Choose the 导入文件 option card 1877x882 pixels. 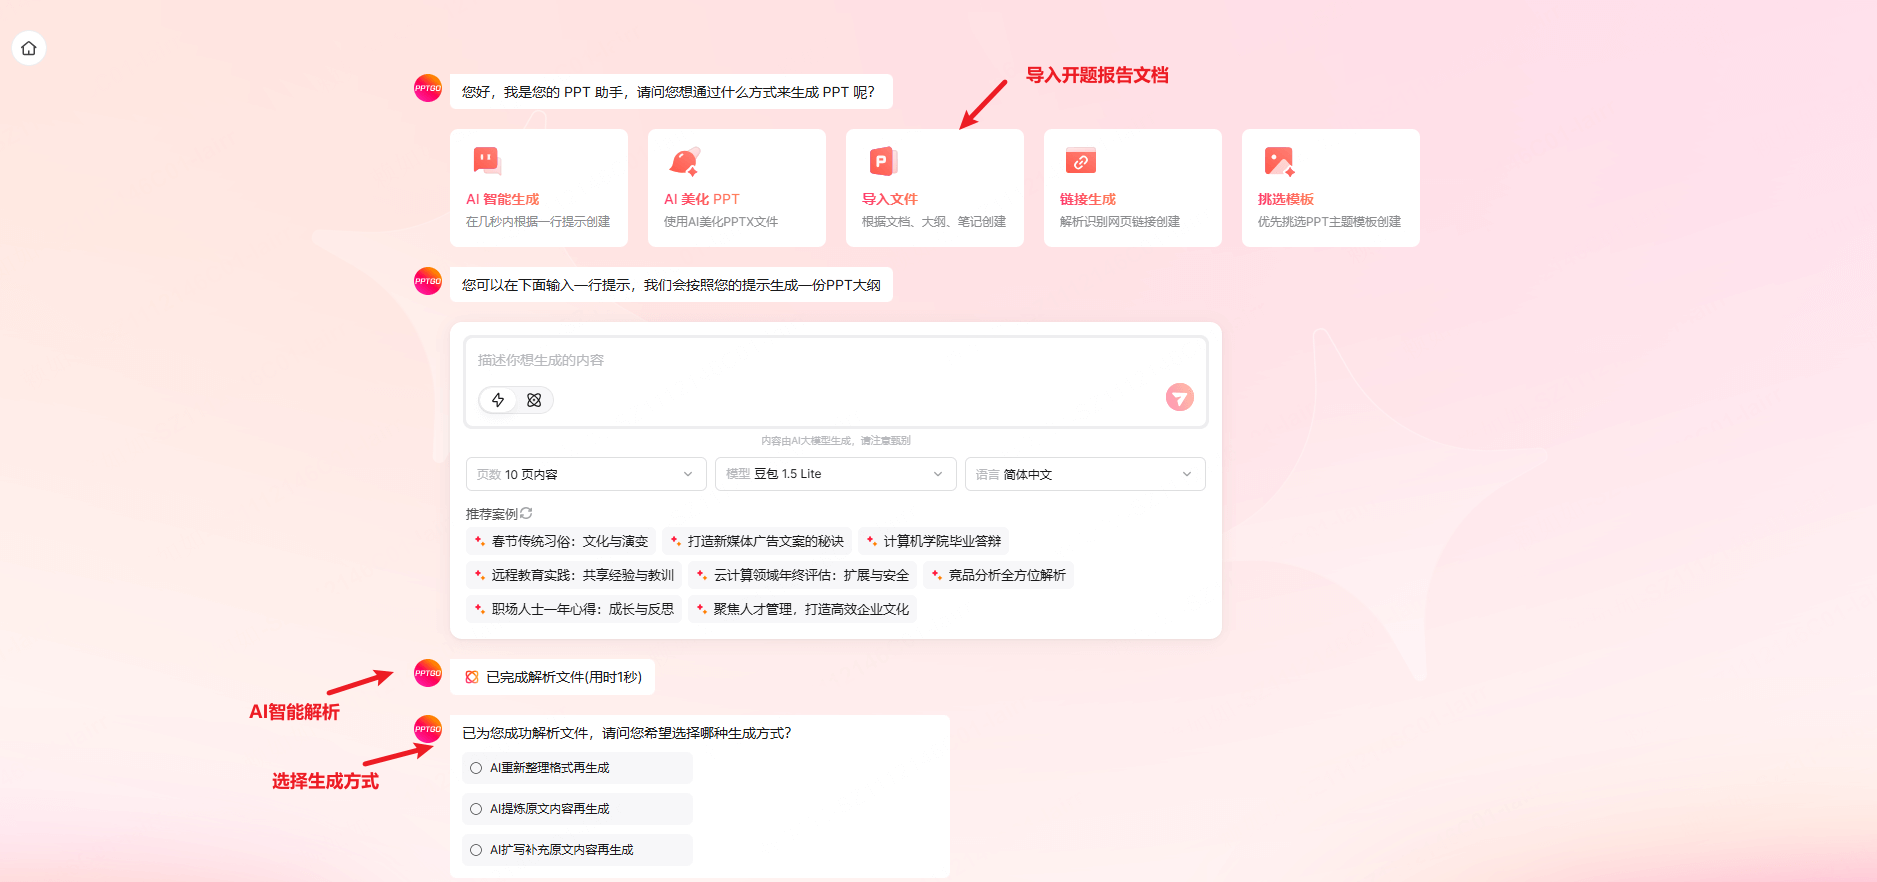point(935,188)
